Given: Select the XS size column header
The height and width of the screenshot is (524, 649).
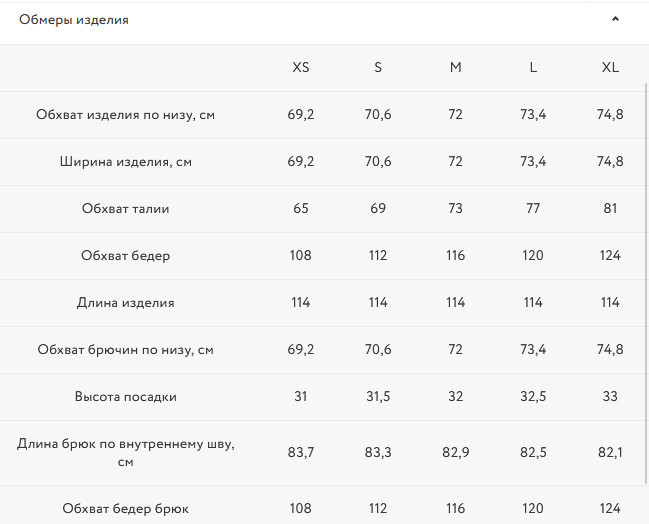Looking at the screenshot, I should tap(301, 68).
